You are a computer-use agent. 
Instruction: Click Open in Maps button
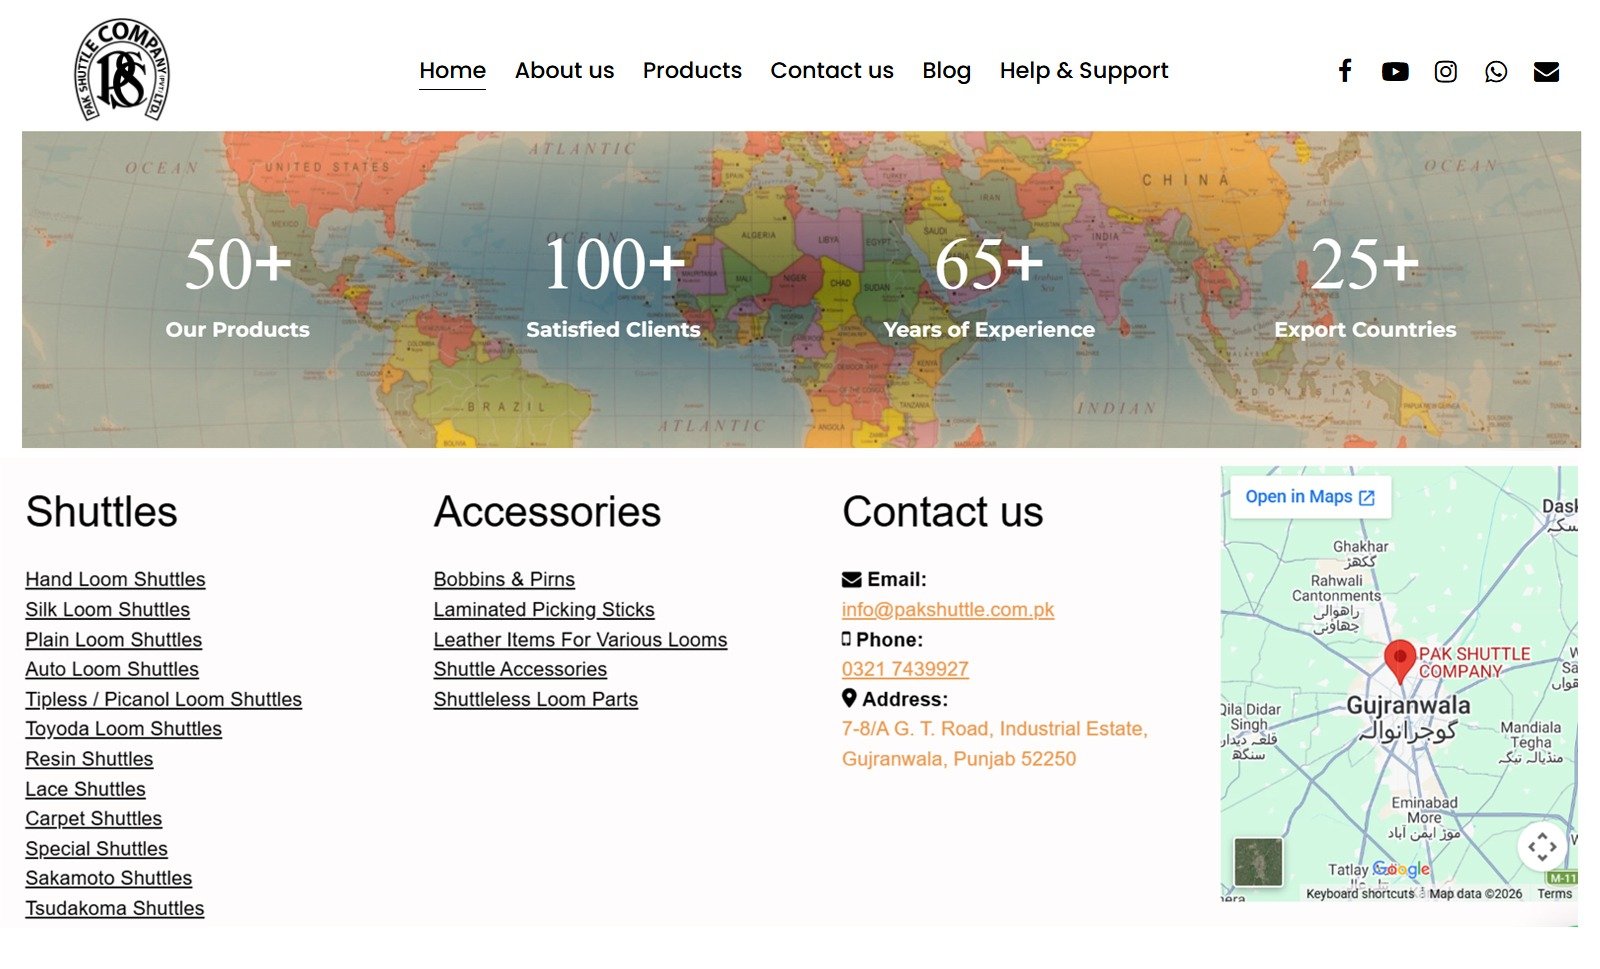point(1310,497)
